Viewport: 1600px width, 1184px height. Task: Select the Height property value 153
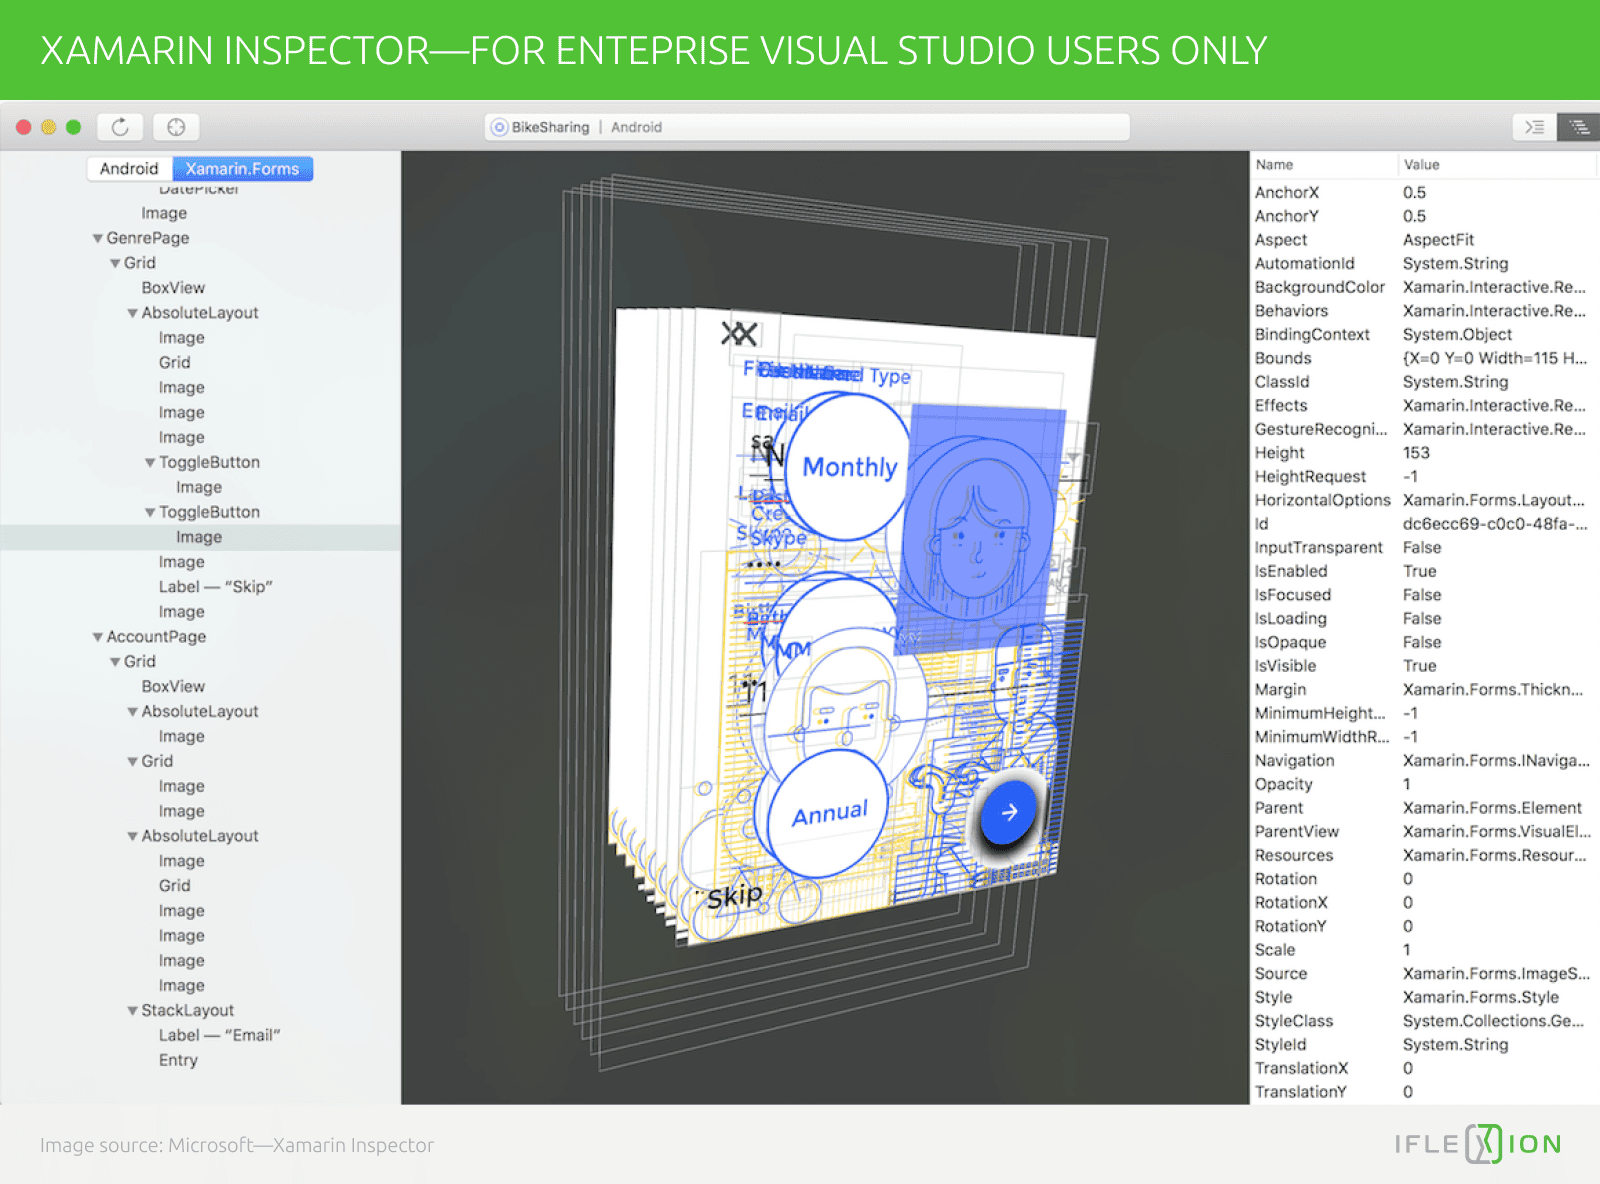pyautogui.click(x=1416, y=453)
